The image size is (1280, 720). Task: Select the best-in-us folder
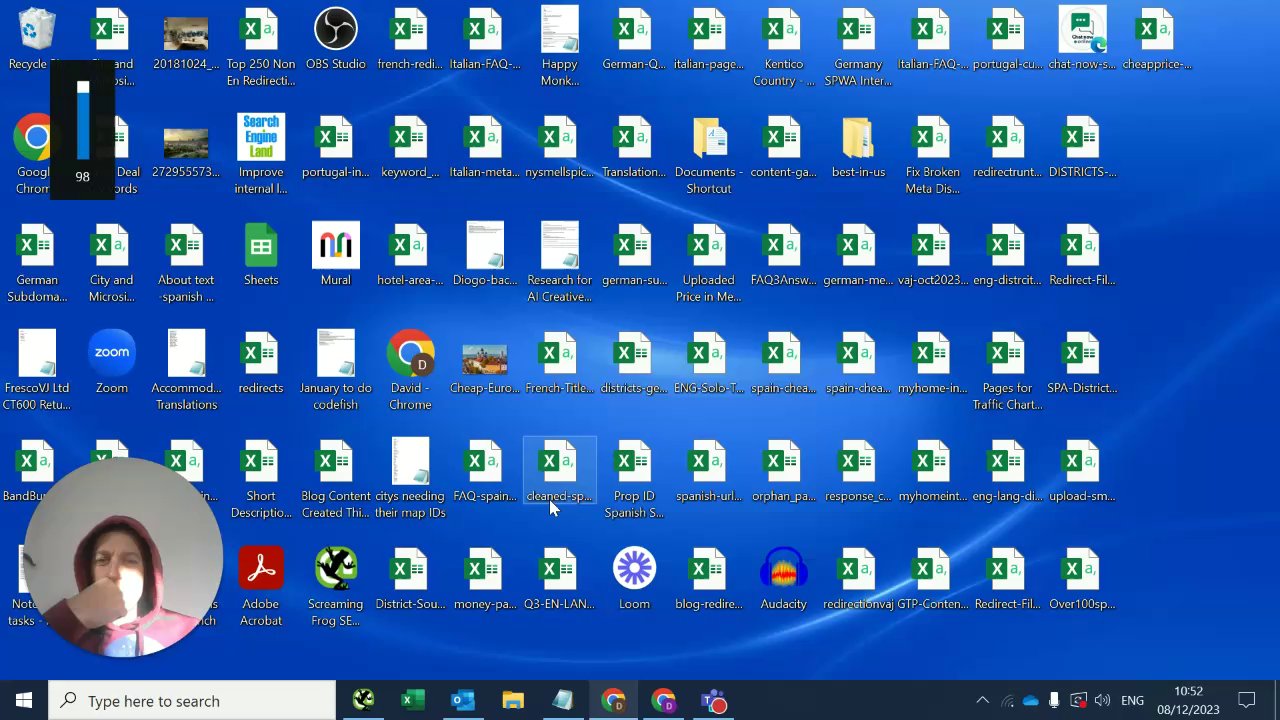[x=857, y=140]
